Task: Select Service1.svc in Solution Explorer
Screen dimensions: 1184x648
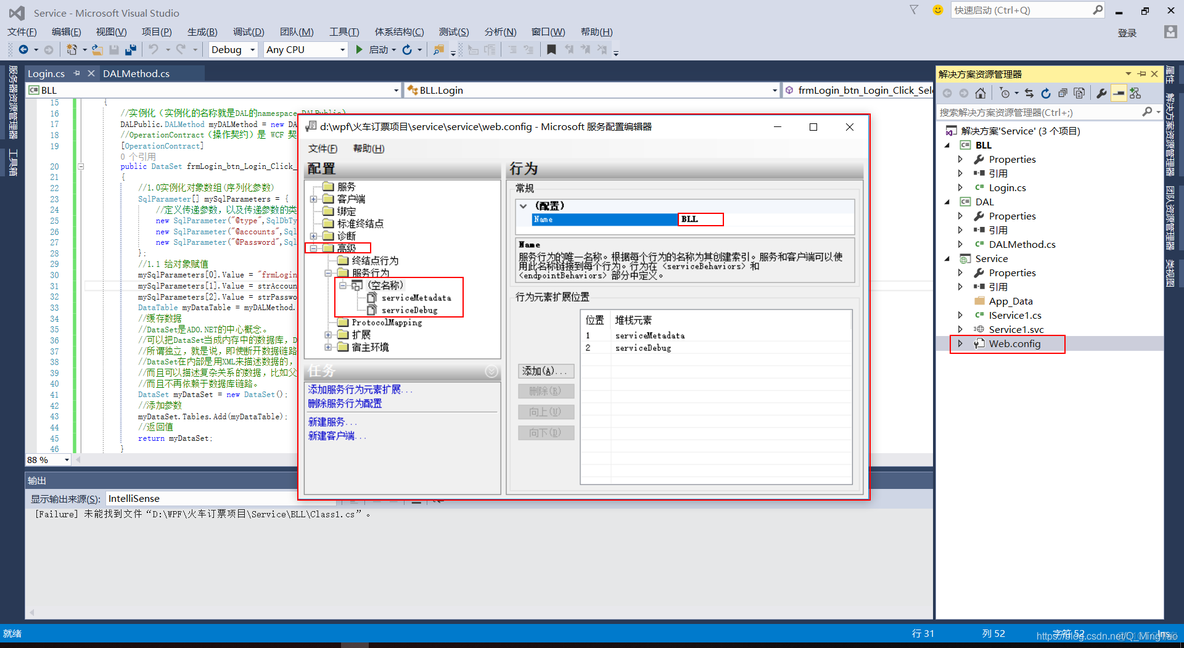Action: (x=1016, y=329)
